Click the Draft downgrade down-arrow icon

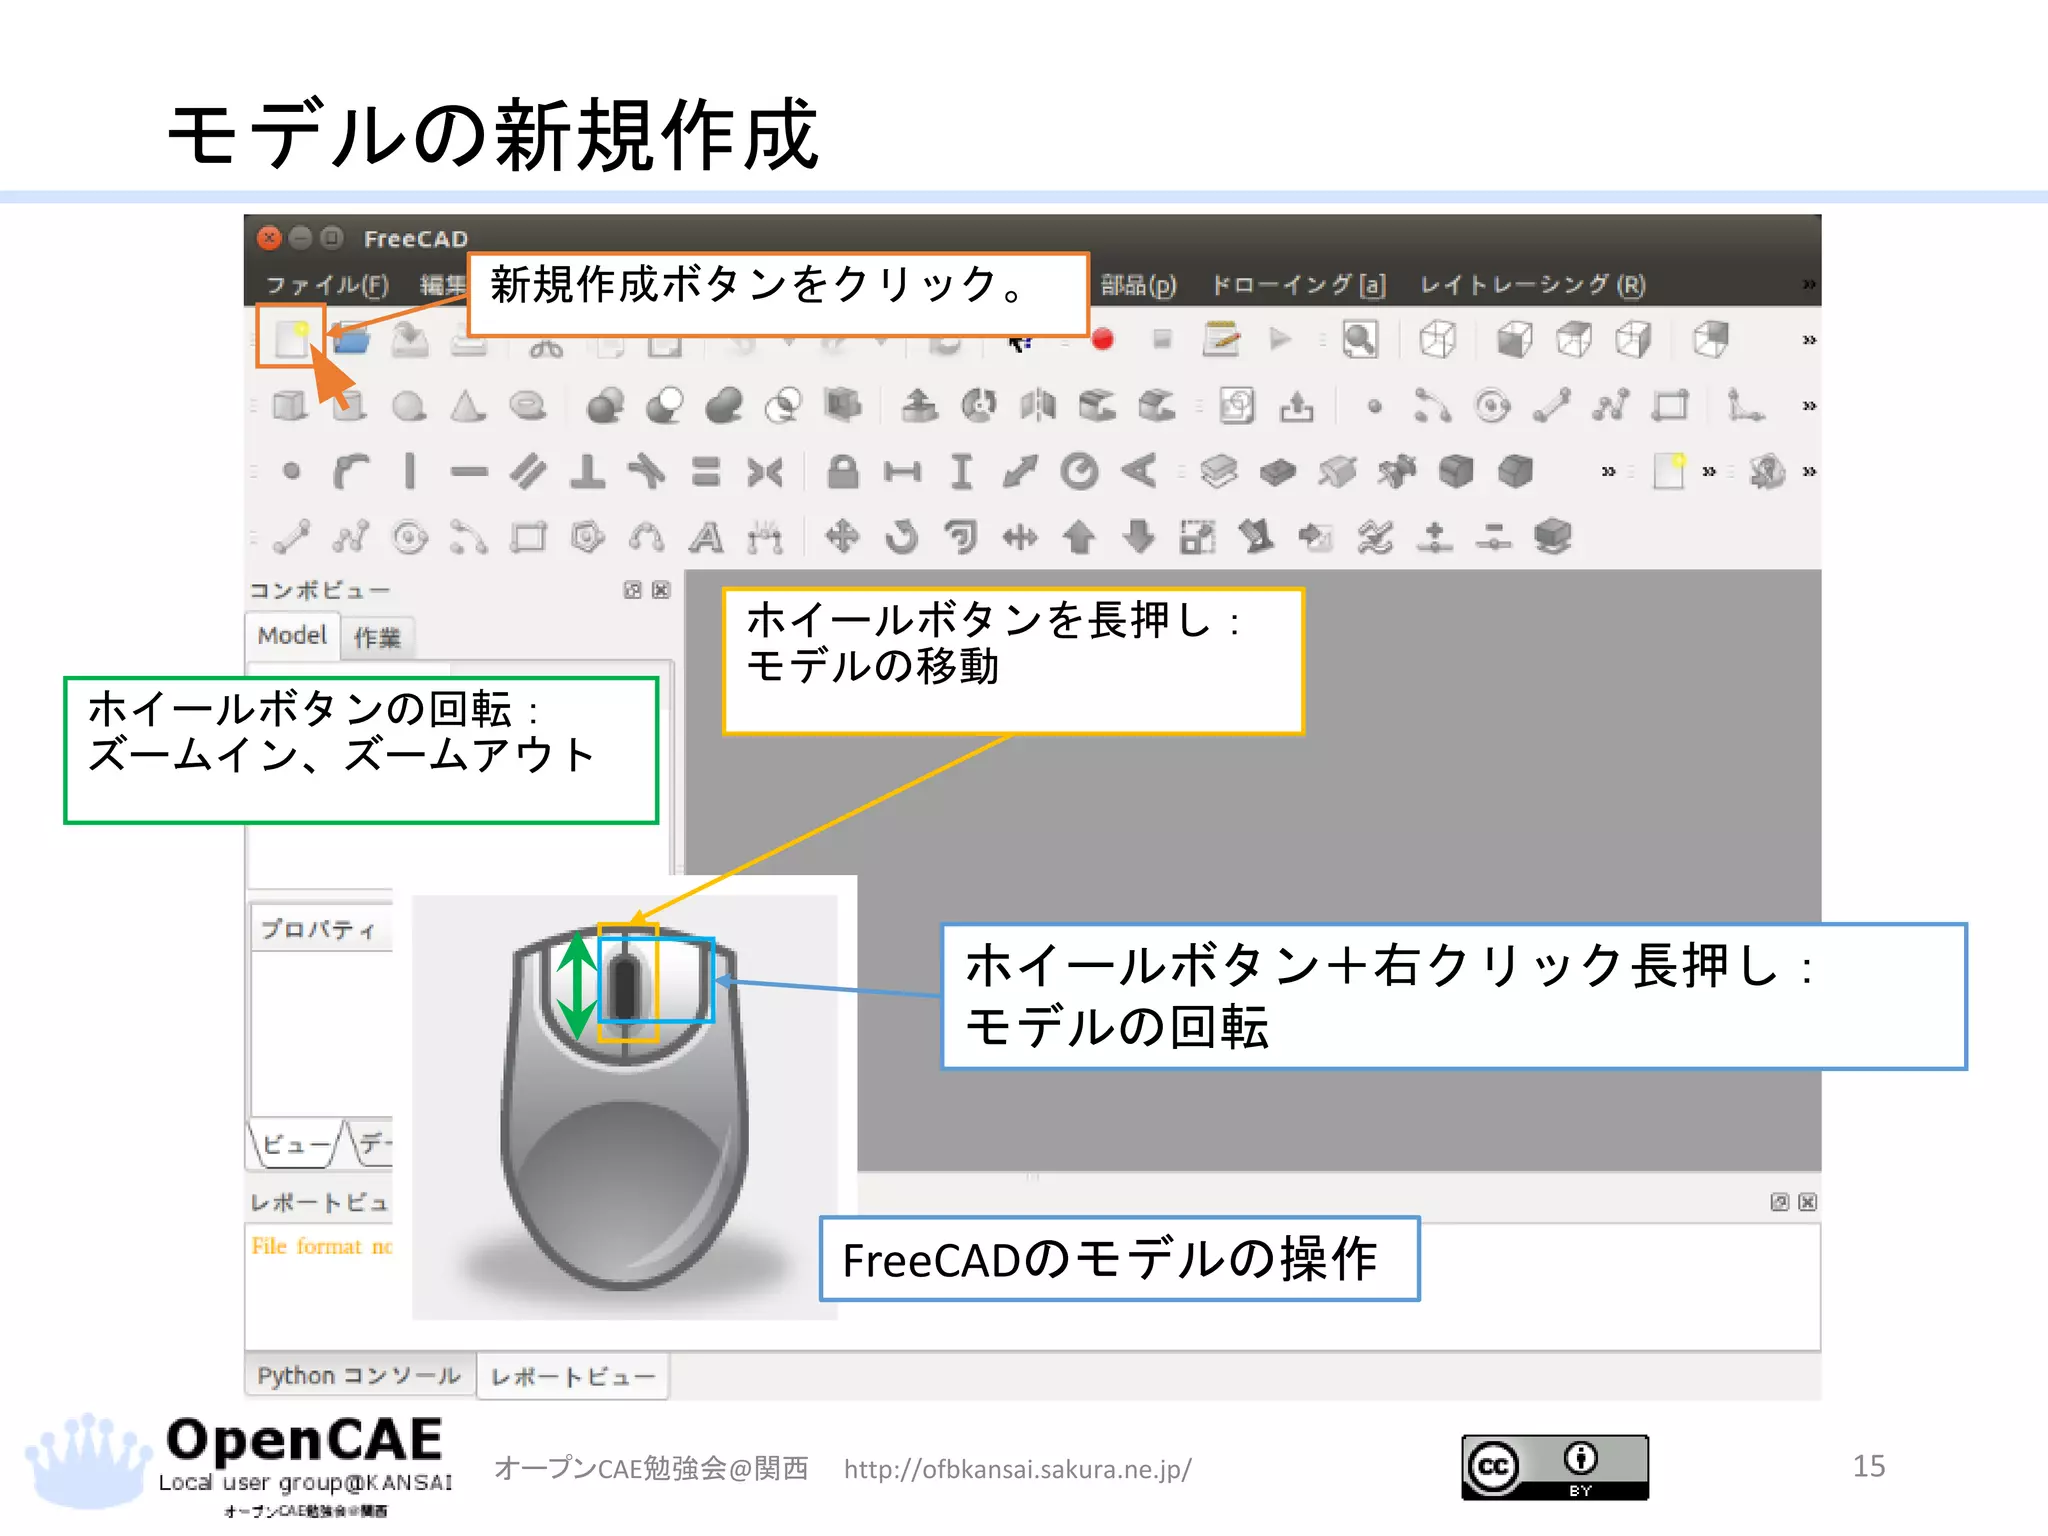[1139, 537]
